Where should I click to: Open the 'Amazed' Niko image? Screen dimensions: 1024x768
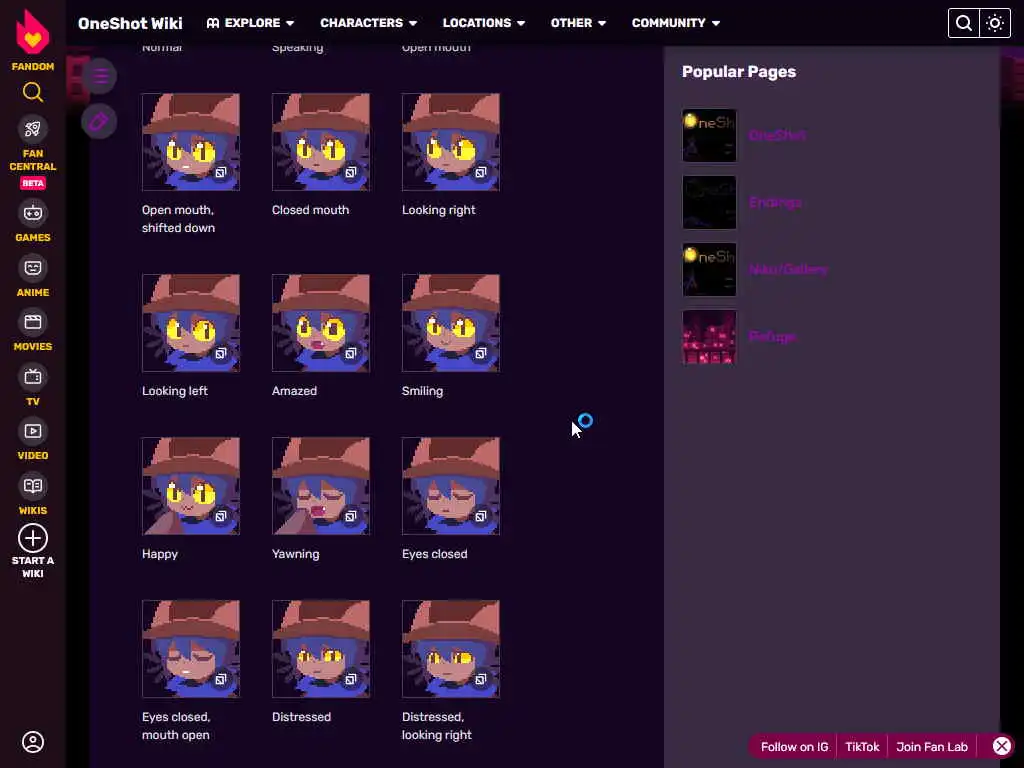point(321,323)
